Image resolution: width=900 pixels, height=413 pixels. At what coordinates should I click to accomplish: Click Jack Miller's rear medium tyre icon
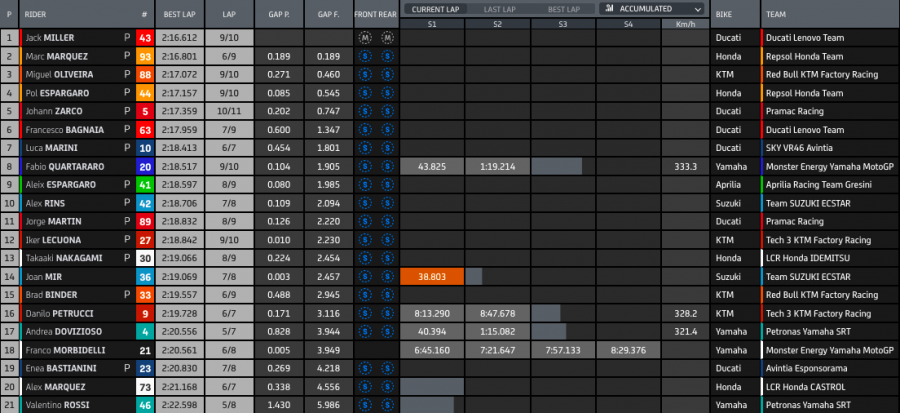[x=386, y=38]
